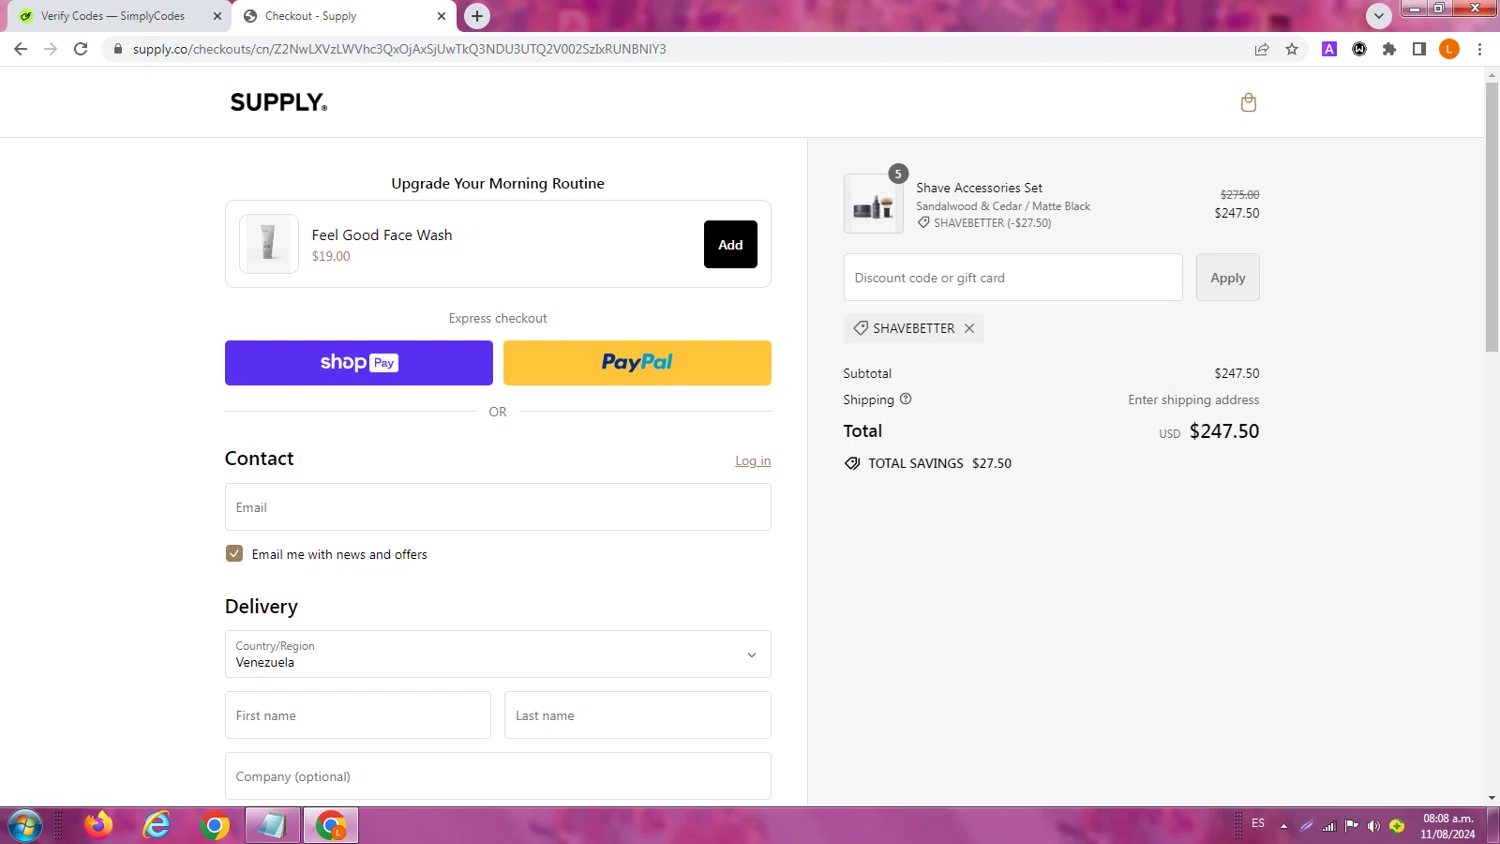Switch to Checkout - Supply tab

pos(310,16)
